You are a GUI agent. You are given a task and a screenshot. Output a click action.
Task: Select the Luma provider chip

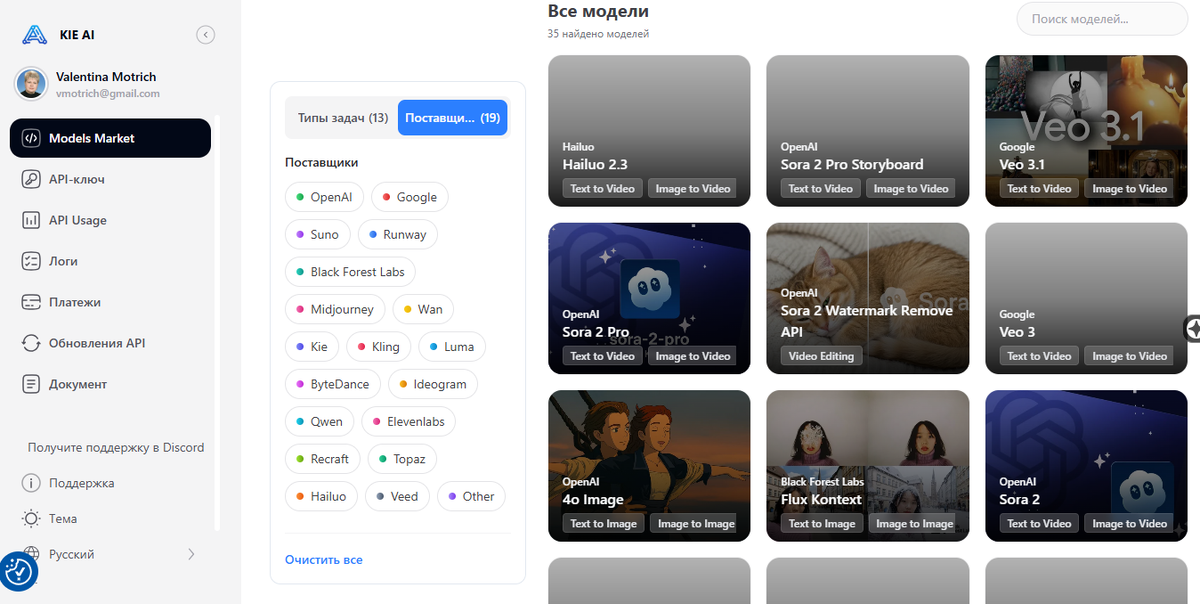[452, 347]
